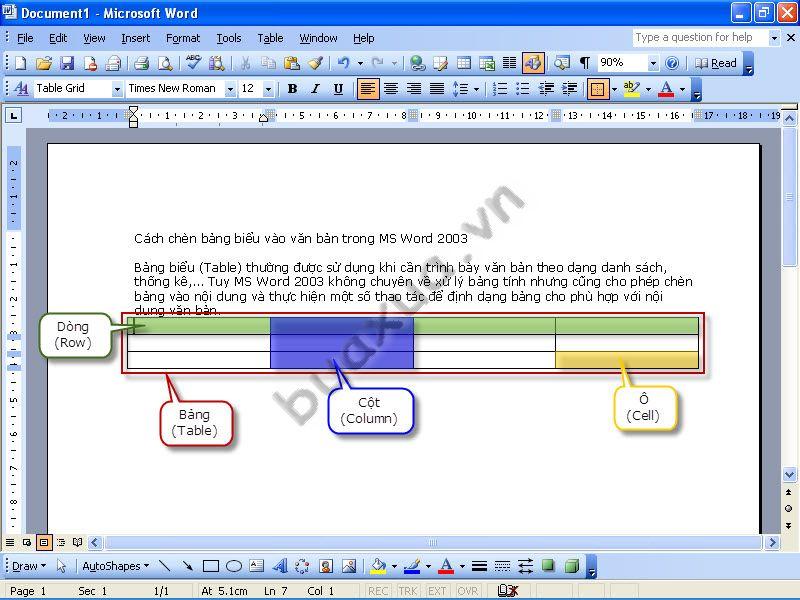Screen dimensions: 800x600
Task: Save the document with the floppy icon
Action: coord(67,63)
